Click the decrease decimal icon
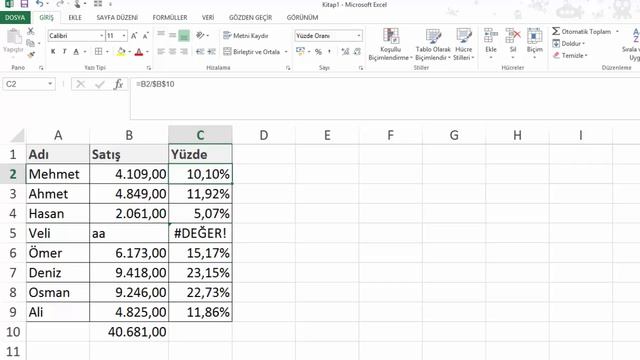 point(358,51)
